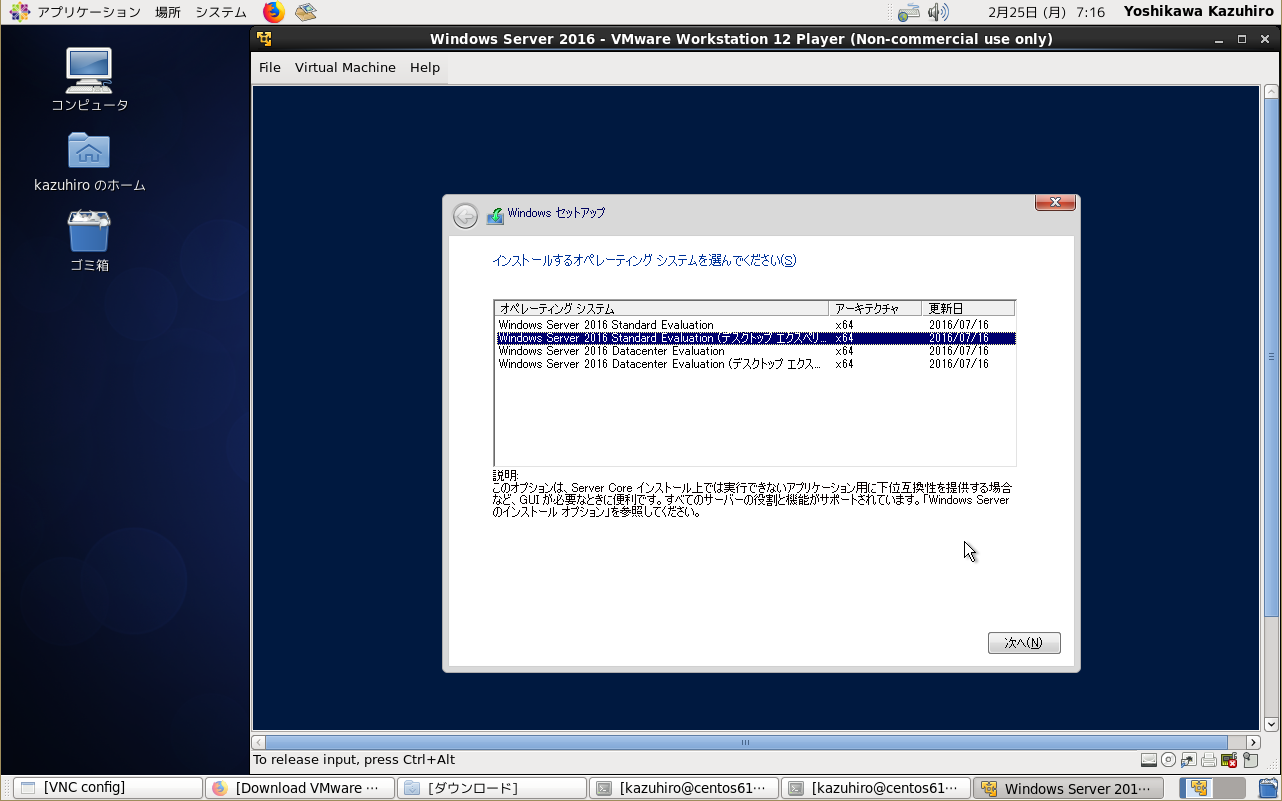Click the 次へ(N) button

[x=1023, y=643]
